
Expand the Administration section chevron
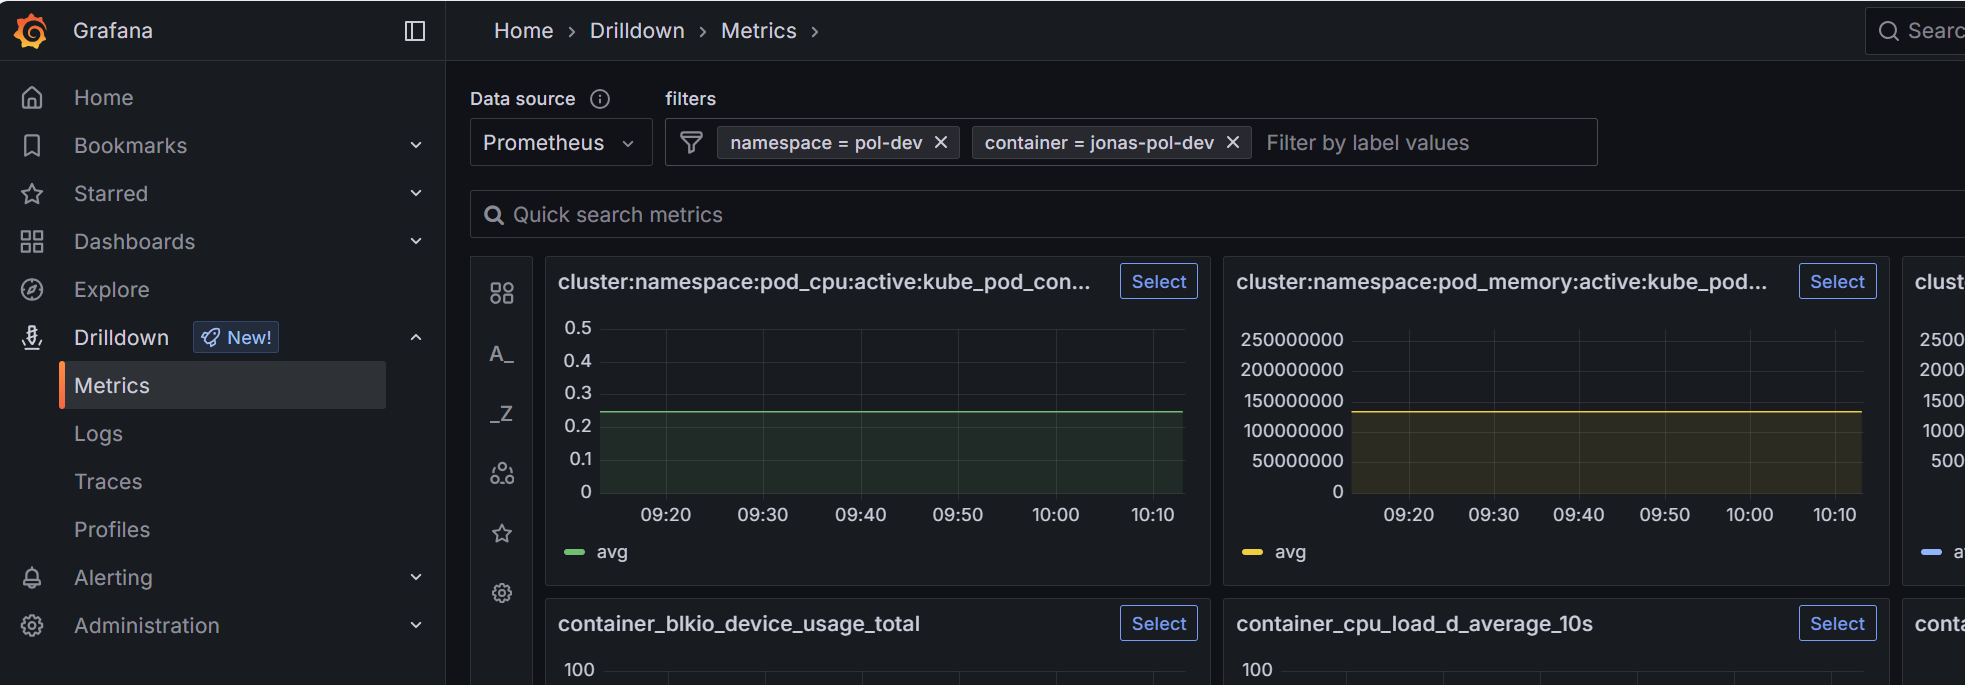point(416,626)
